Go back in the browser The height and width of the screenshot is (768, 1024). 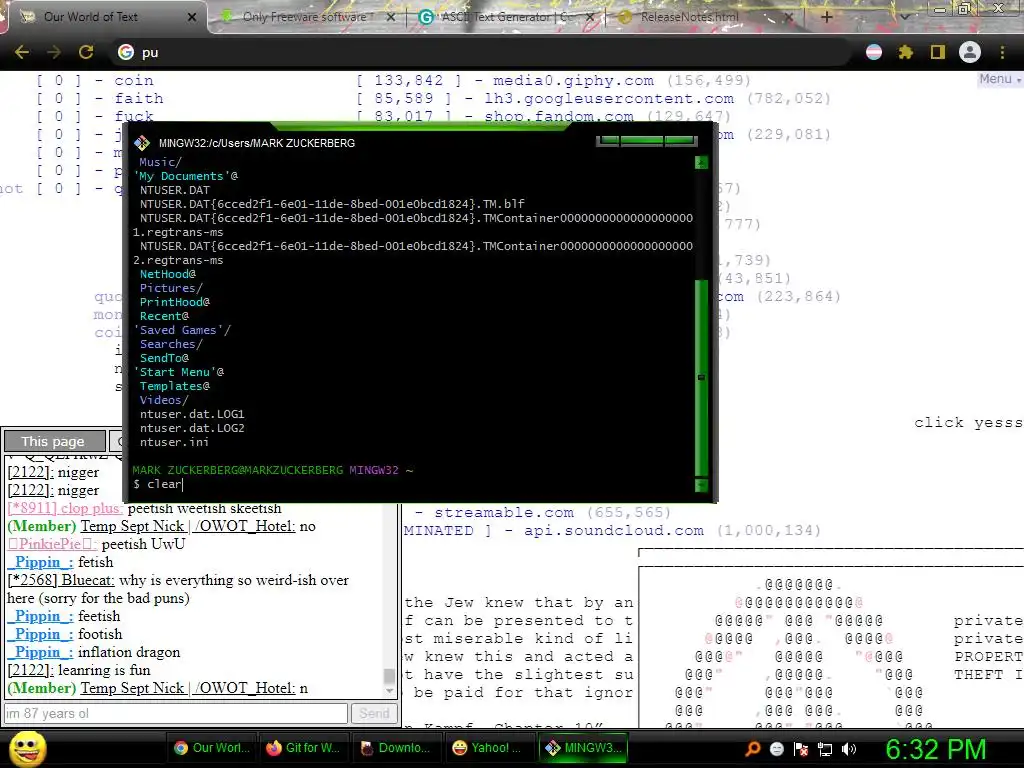tap(22, 52)
